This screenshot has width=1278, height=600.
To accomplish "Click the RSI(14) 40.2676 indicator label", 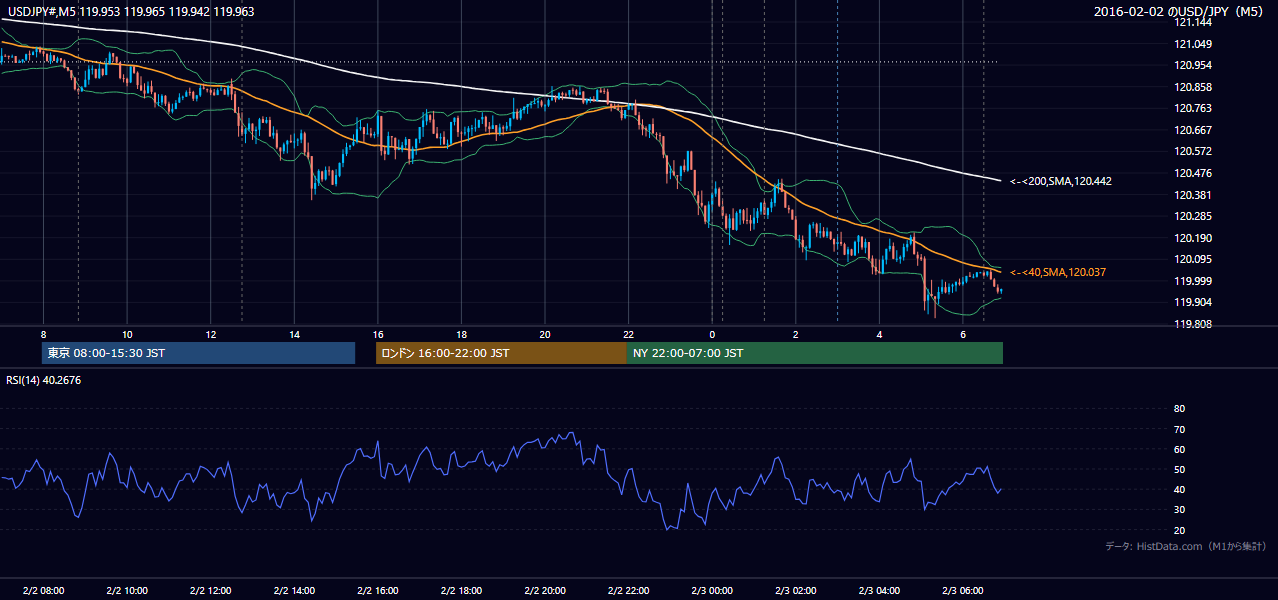I will pos(43,379).
